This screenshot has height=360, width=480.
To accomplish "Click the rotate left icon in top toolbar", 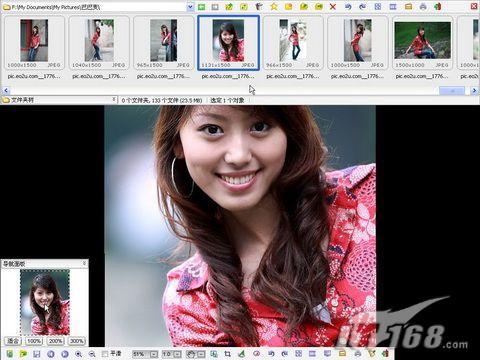I will tap(348, 6).
